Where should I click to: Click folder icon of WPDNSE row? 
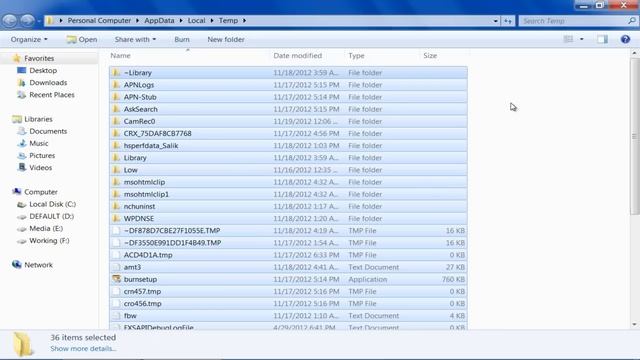tap(116, 218)
